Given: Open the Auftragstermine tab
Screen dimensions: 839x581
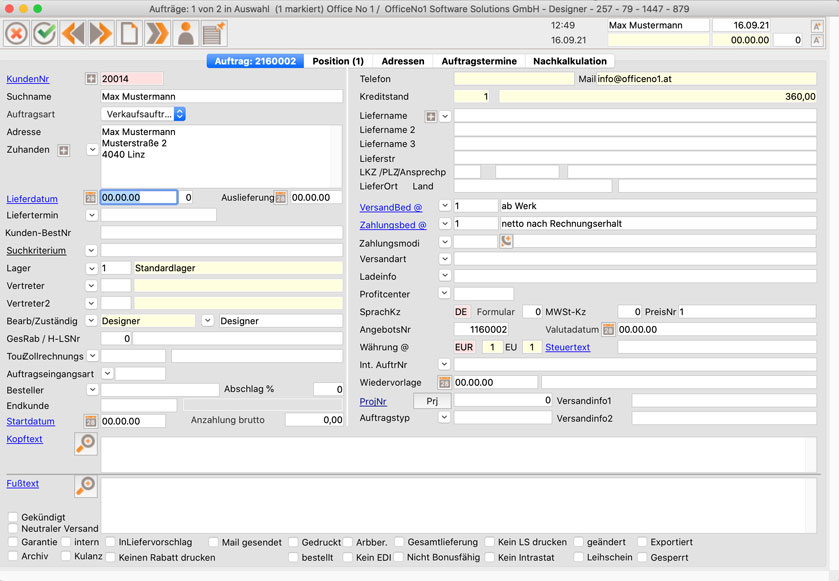Looking at the screenshot, I should click(479, 61).
